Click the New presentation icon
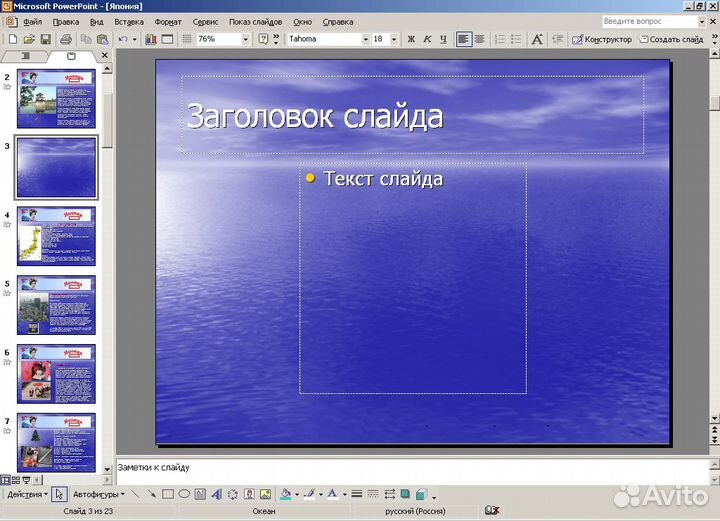Viewport: 720px width, 521px height. (13, 39)
